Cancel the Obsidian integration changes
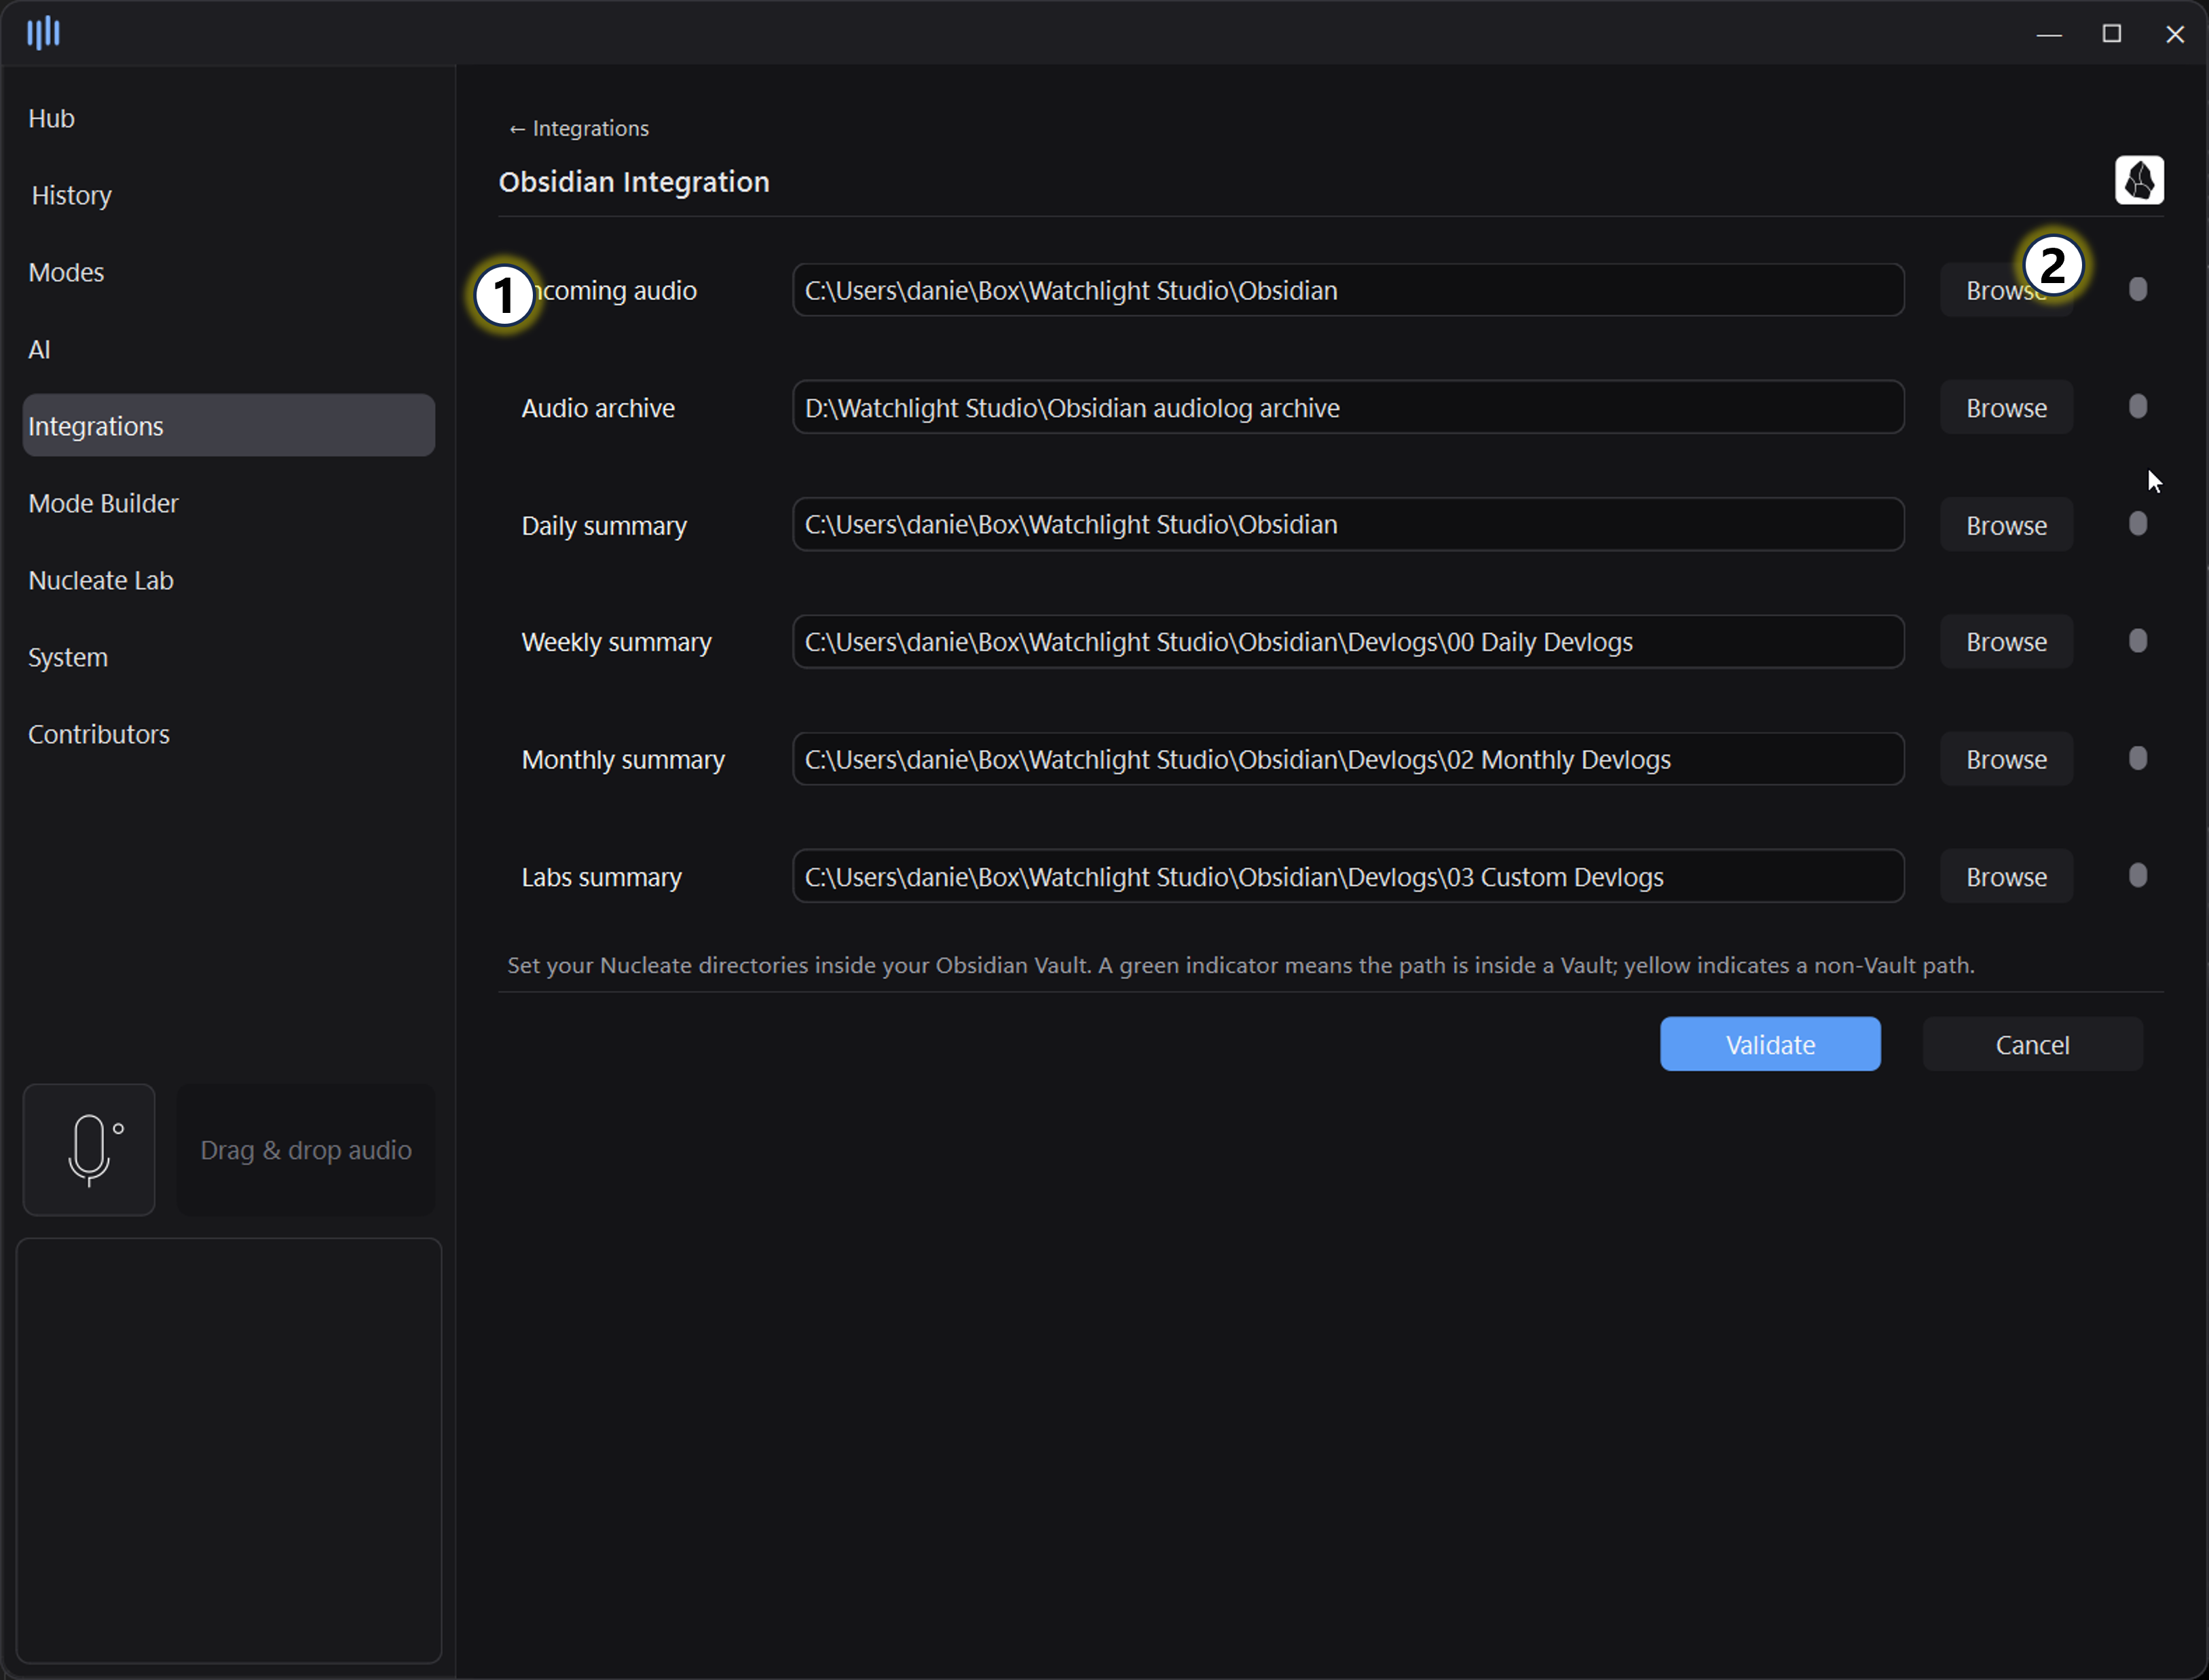The image size is (2209, 1680). pyautogui.click(x=2032, y=1044)
